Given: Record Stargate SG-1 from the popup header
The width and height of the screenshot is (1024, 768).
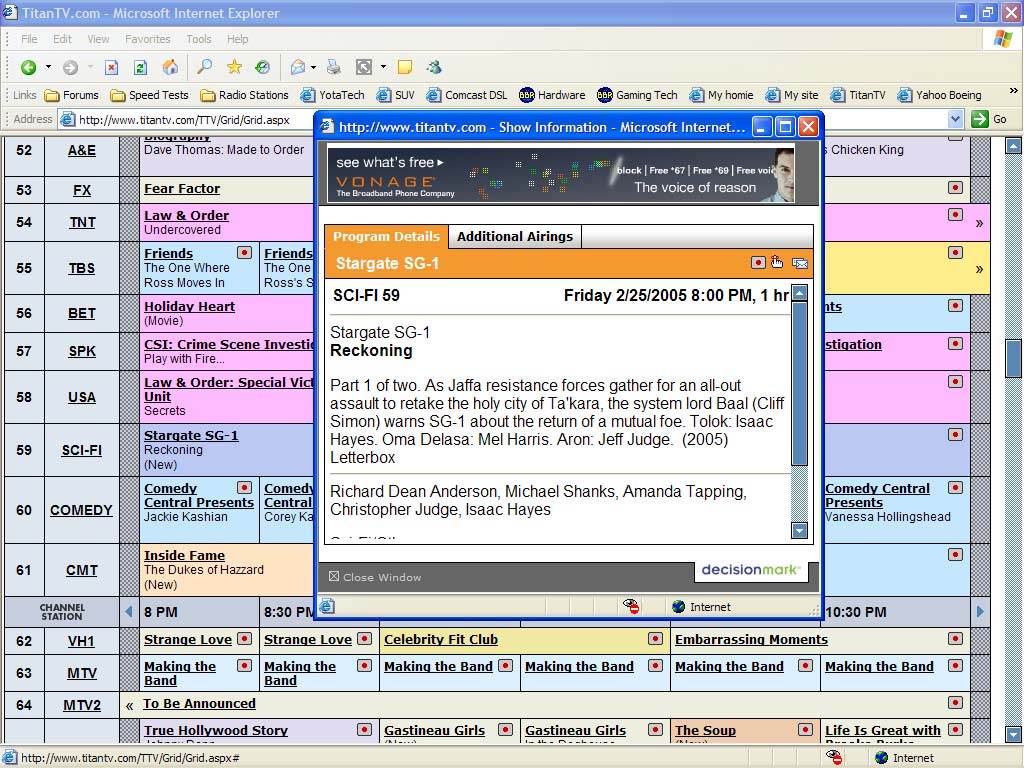Looking at the screenshot, I should click(x=758, y=263).
